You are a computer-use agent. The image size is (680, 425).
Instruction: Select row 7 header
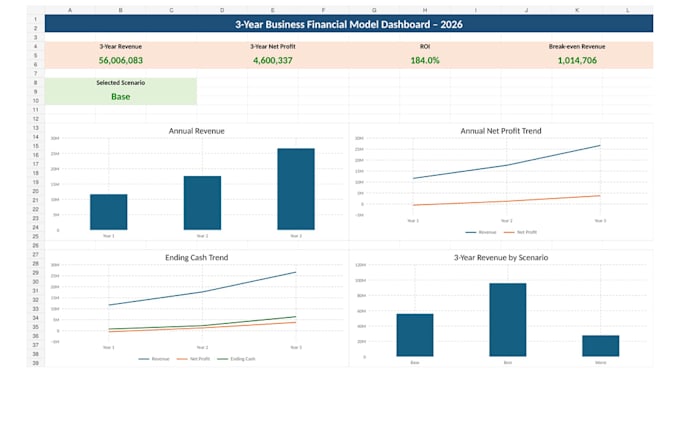36,74
